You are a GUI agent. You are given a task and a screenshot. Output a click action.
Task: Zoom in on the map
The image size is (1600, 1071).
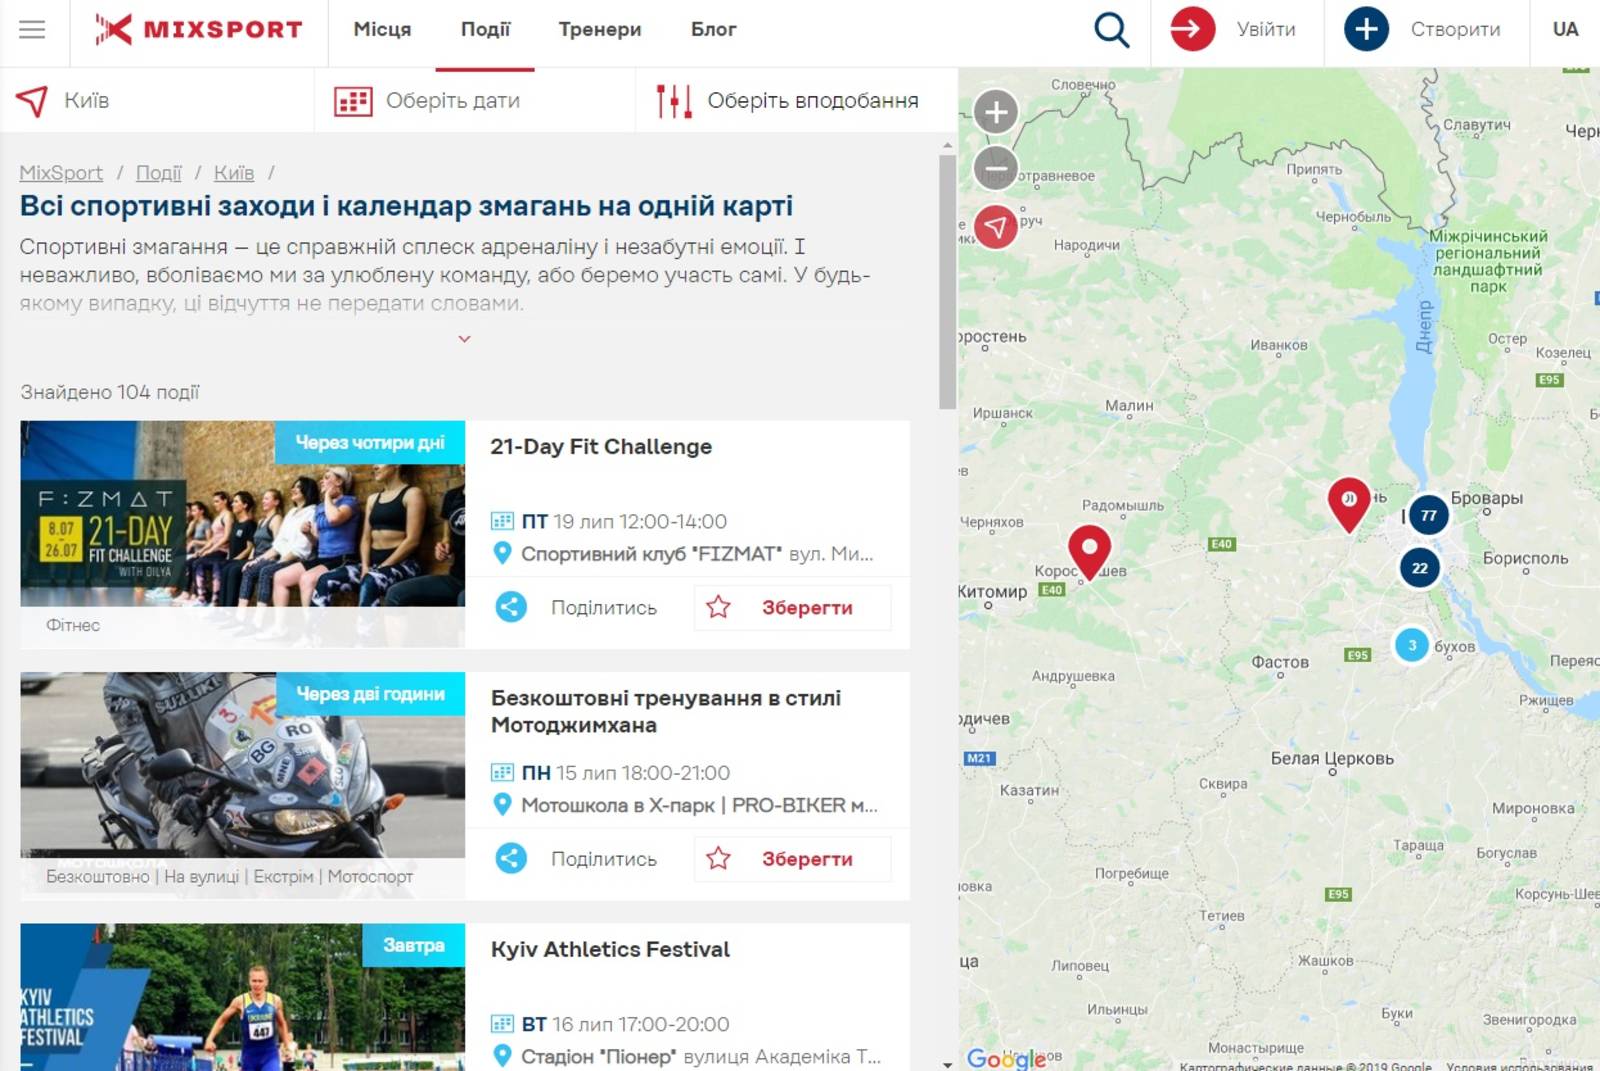(x=995, y=112)
